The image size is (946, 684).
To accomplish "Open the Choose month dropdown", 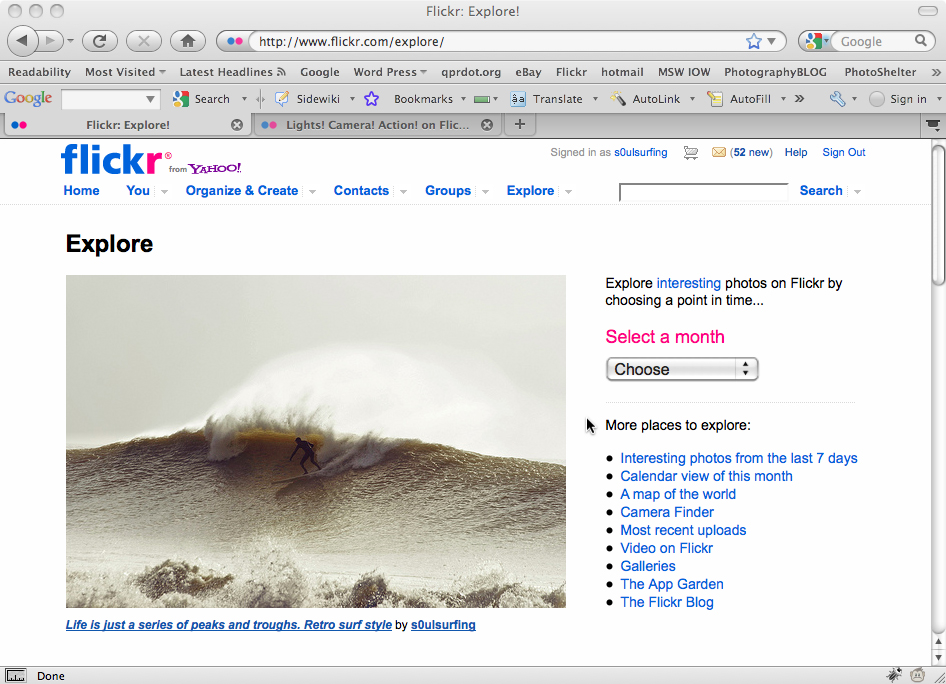I will tap(682, 369).
